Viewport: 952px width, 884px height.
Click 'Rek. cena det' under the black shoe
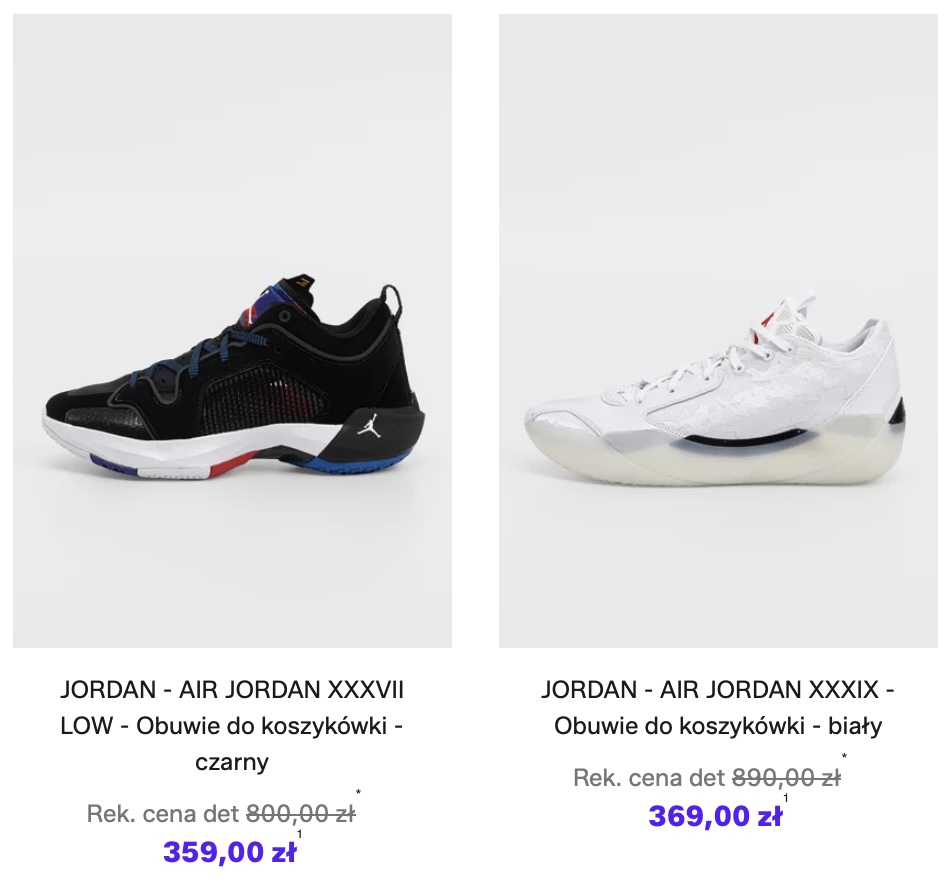pyautogui.click(x=164, y=814)
